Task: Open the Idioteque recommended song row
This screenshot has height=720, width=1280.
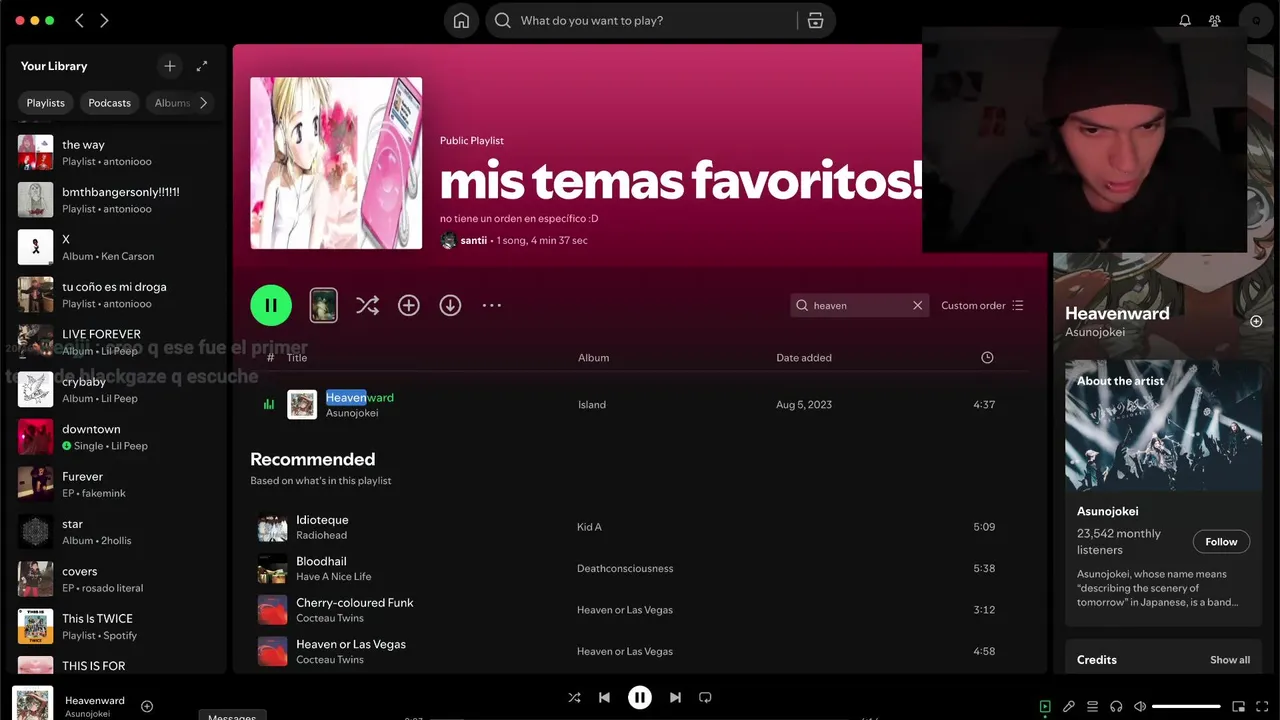Action: point(640,527)
